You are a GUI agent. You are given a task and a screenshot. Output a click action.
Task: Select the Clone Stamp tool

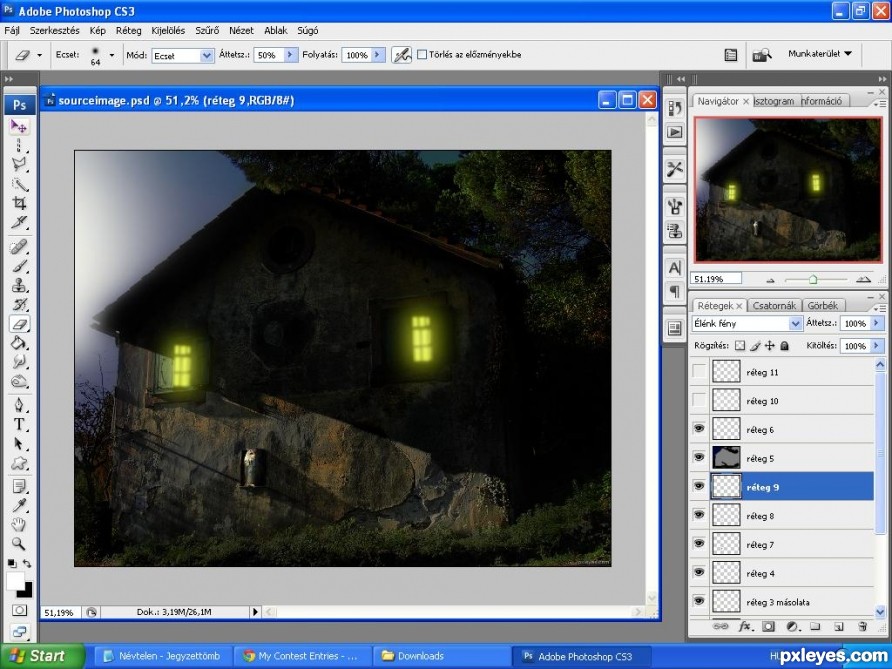point(19,286)
